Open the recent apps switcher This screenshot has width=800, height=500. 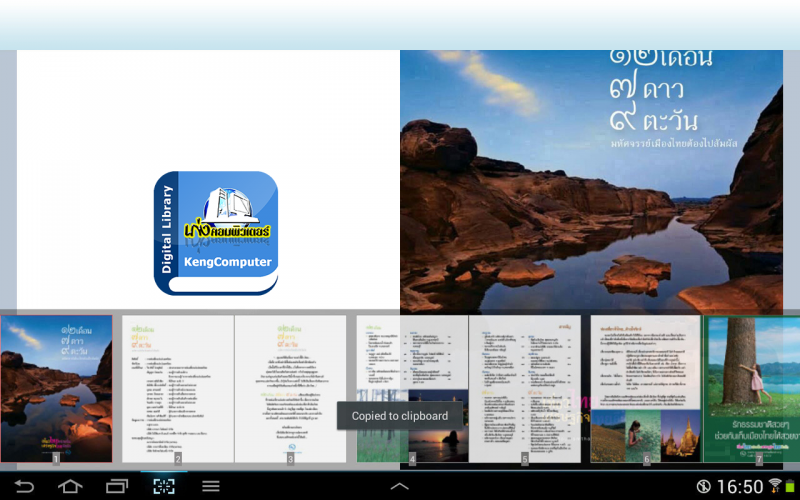point(117,486)
